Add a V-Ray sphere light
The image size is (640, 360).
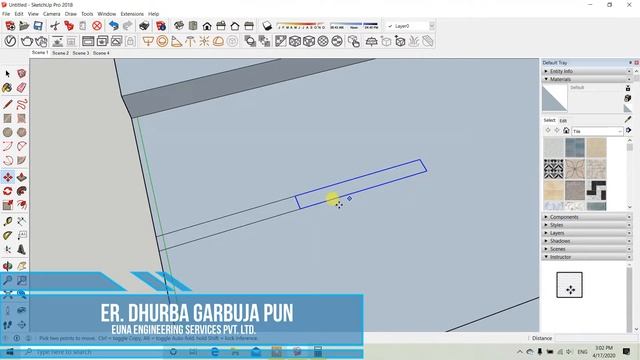click(x=162, y=41)
